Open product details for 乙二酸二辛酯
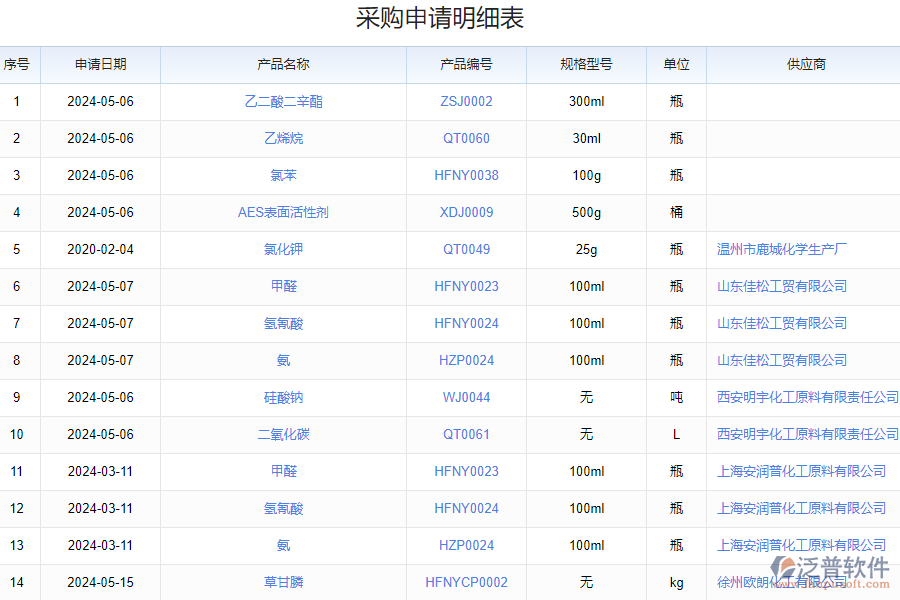Image resolution: width=900 pixels, height=600 pixels. [283, 101]
